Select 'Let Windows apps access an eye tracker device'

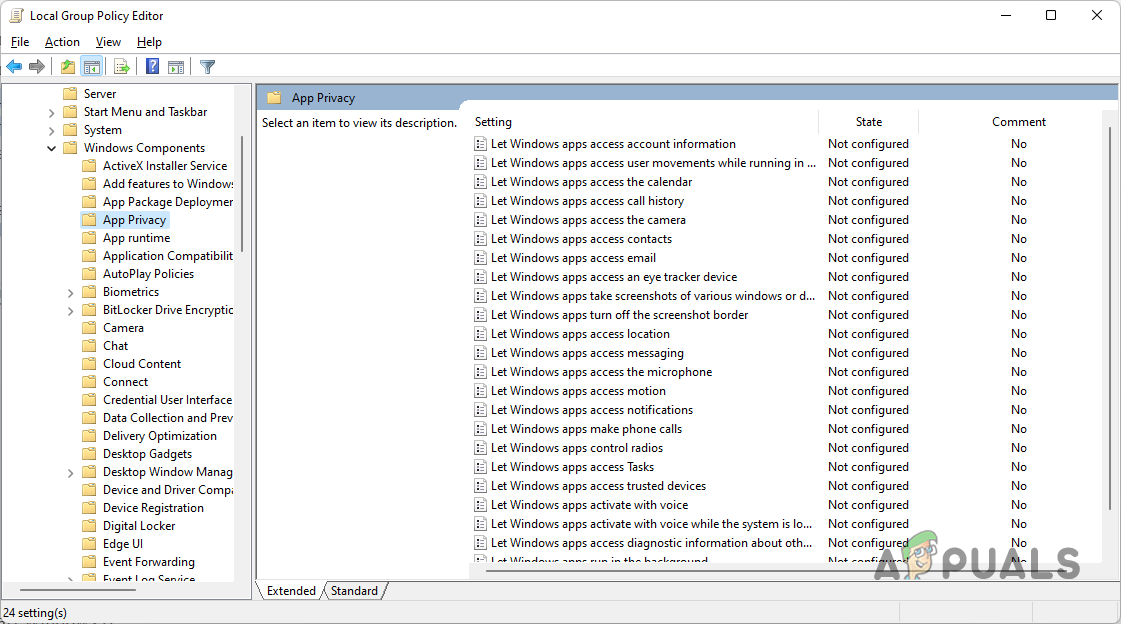613,277
